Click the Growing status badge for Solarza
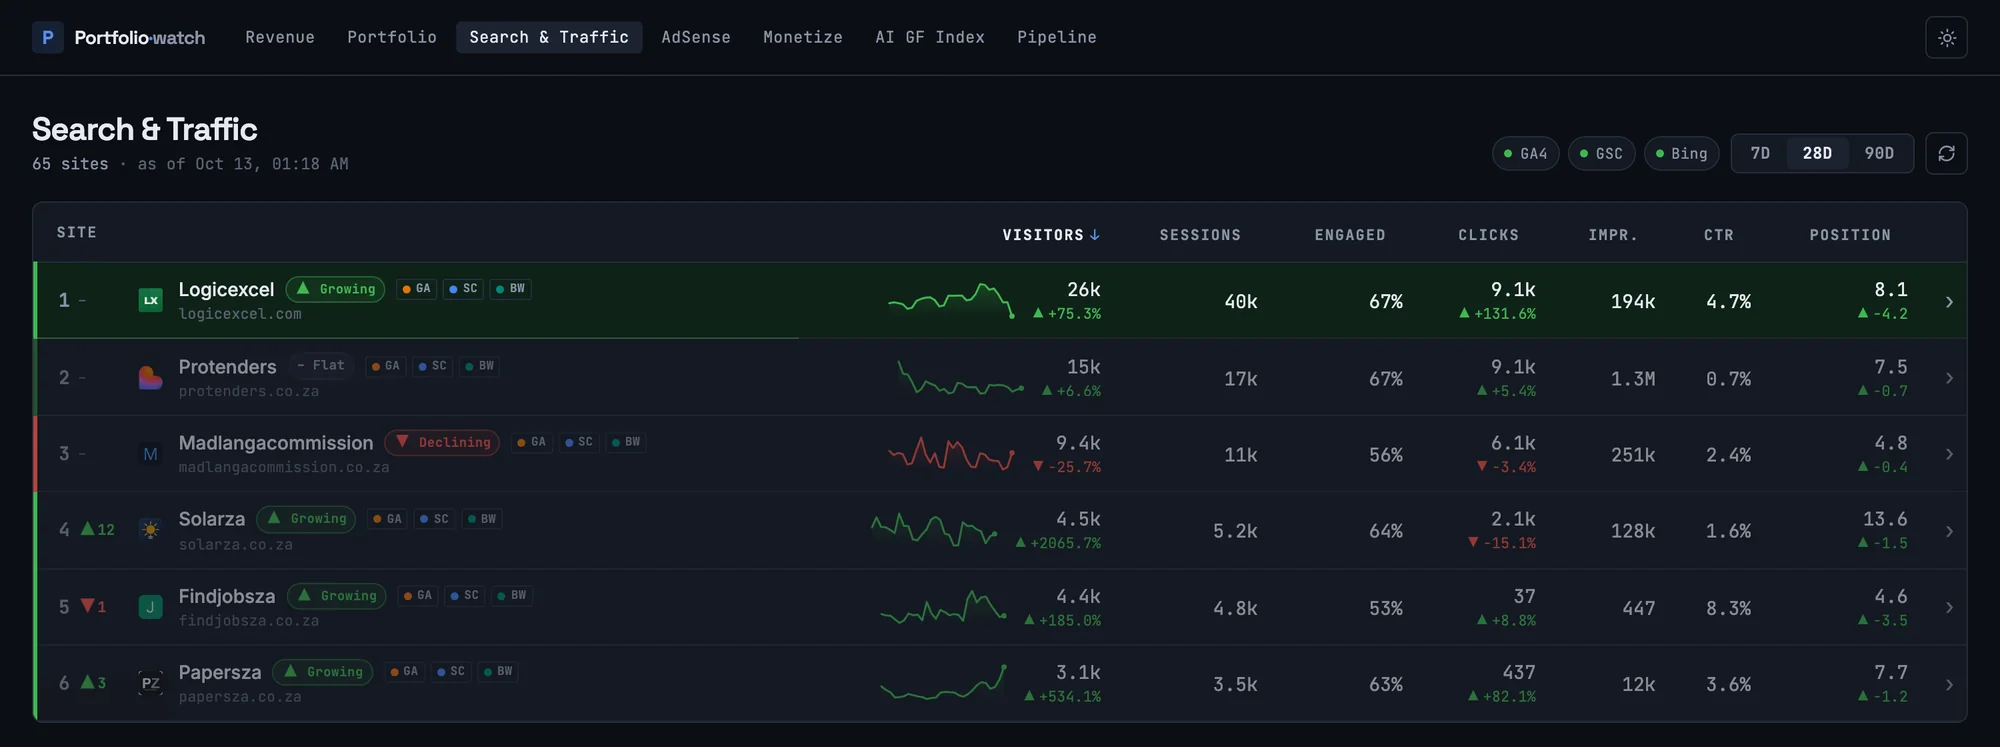The height and width of the screenshot is (747, 2000). [x=306, y=519]
